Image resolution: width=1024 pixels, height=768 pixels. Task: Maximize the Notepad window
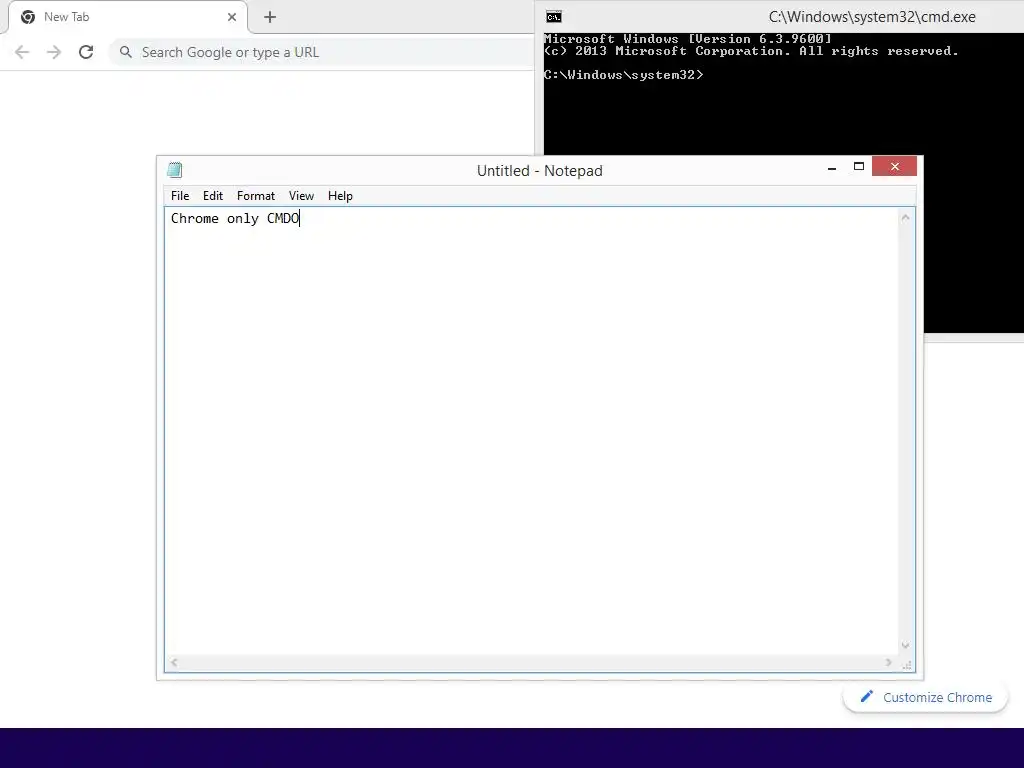point(859,167)
